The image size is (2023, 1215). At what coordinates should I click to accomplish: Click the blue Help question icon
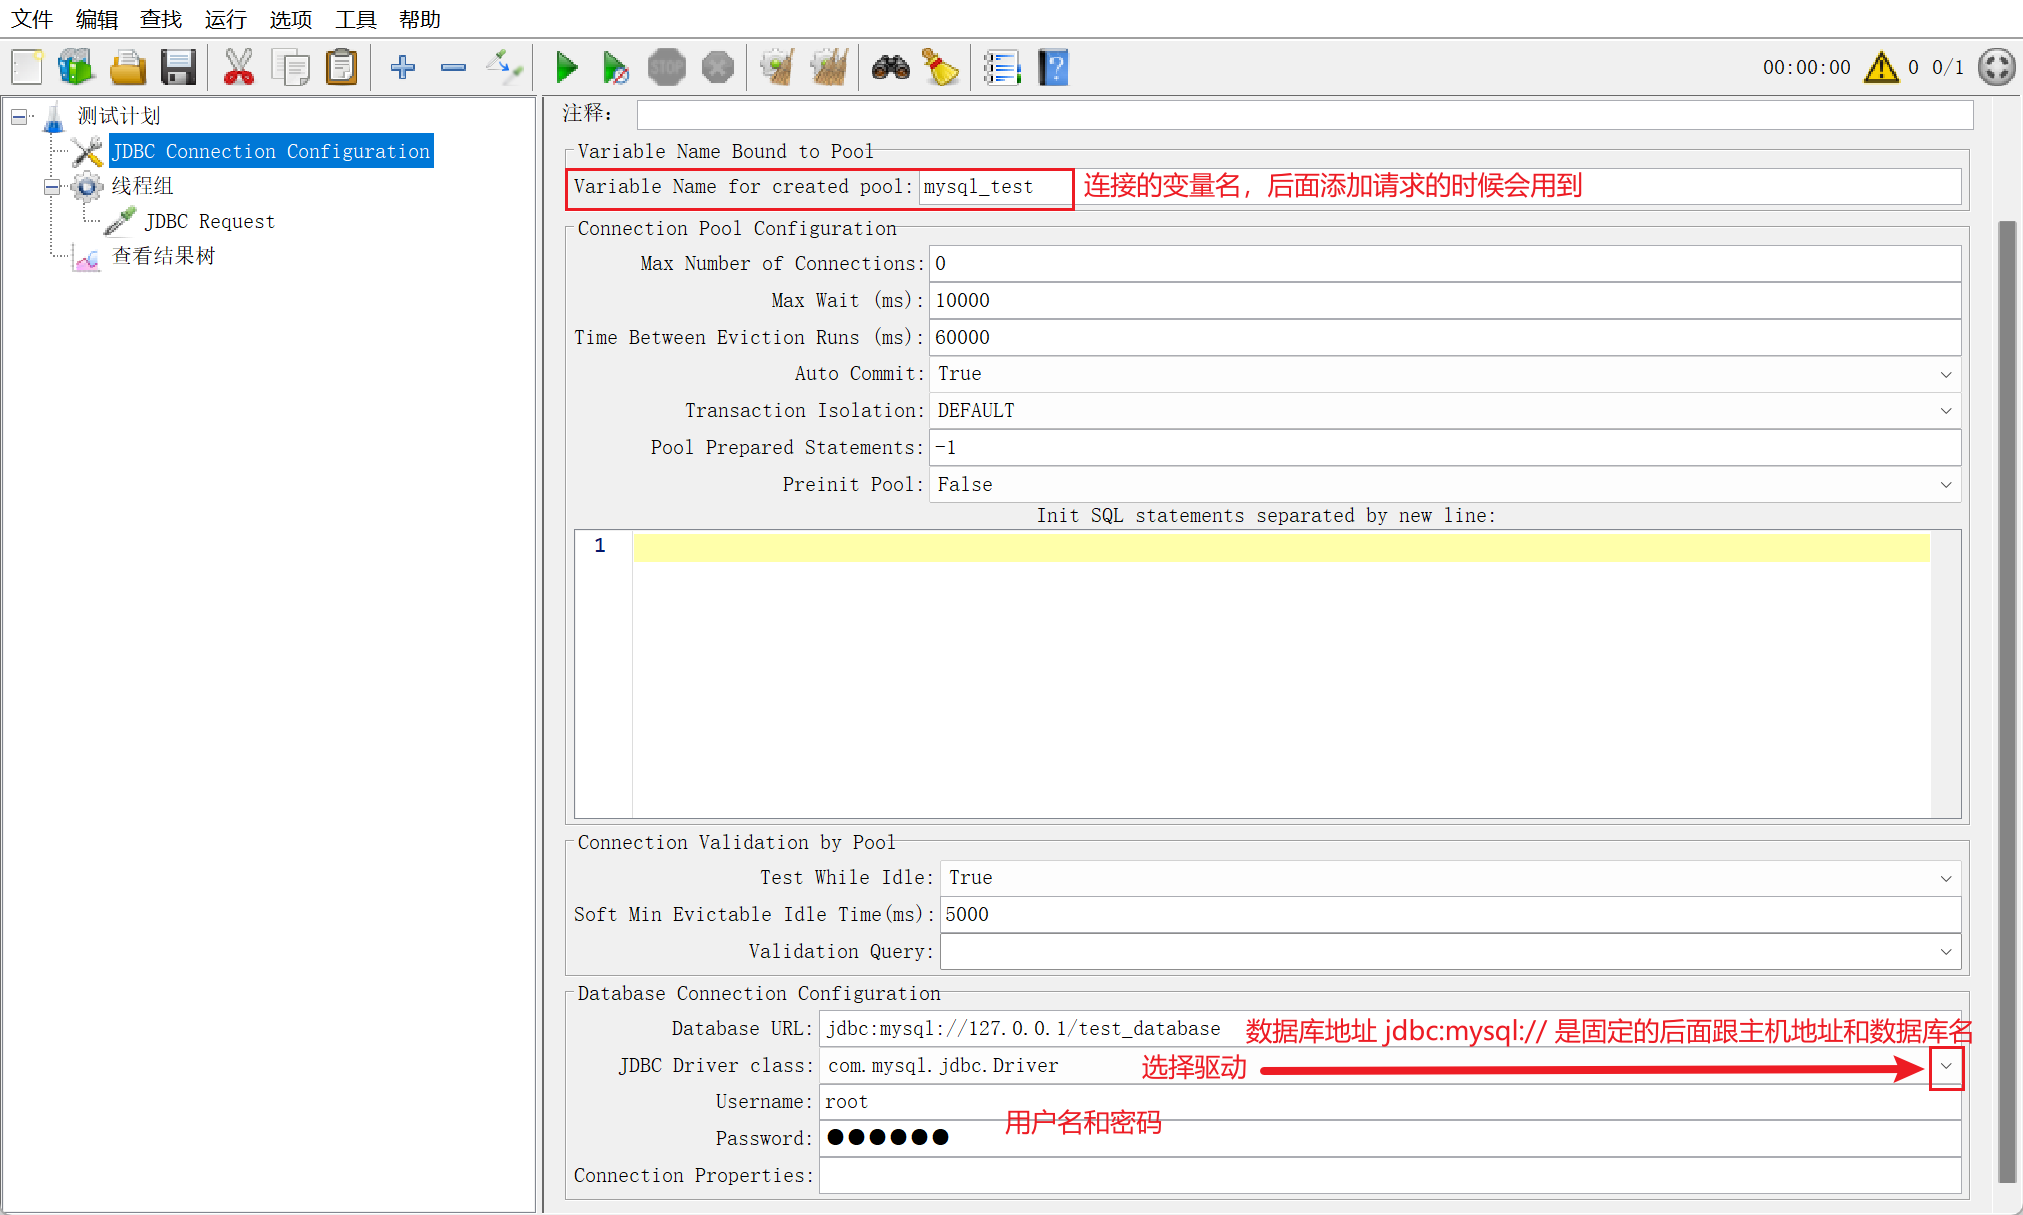click(1053, 68)
